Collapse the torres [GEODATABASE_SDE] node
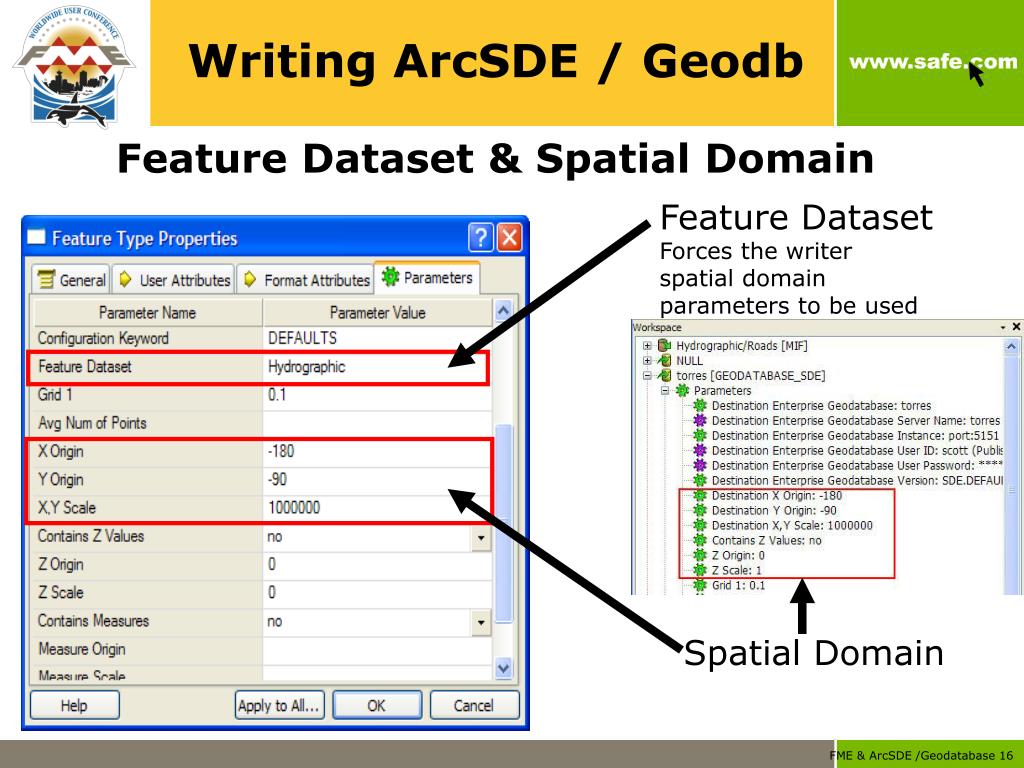Viewport: 1024px width, 768px height. pyautogui.click(x=647, y=376)
